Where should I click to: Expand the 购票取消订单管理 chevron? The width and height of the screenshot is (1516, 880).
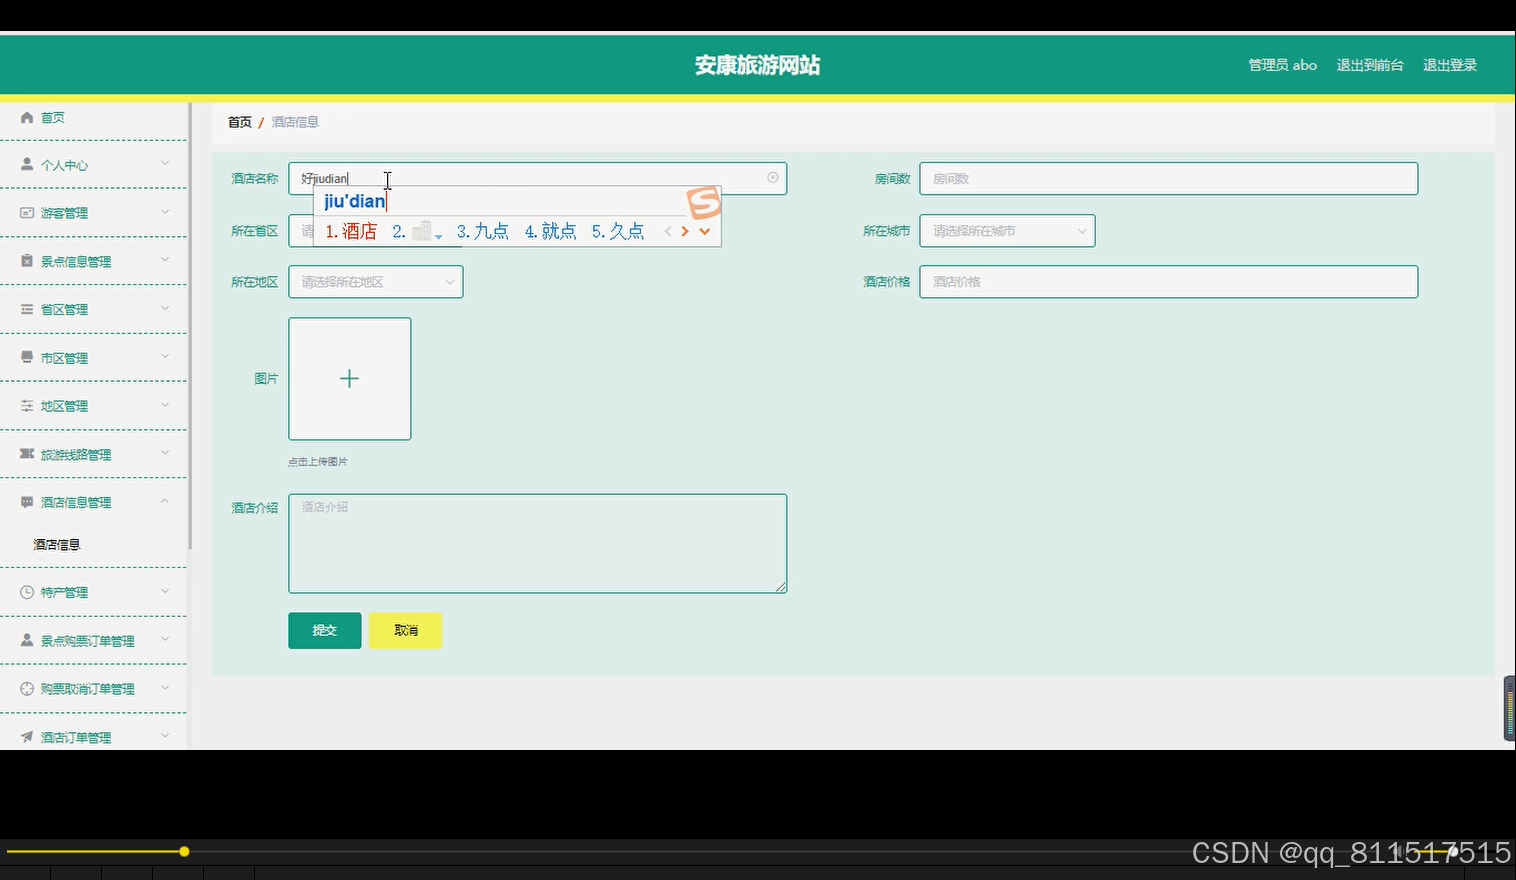click(x=165, y=687)
